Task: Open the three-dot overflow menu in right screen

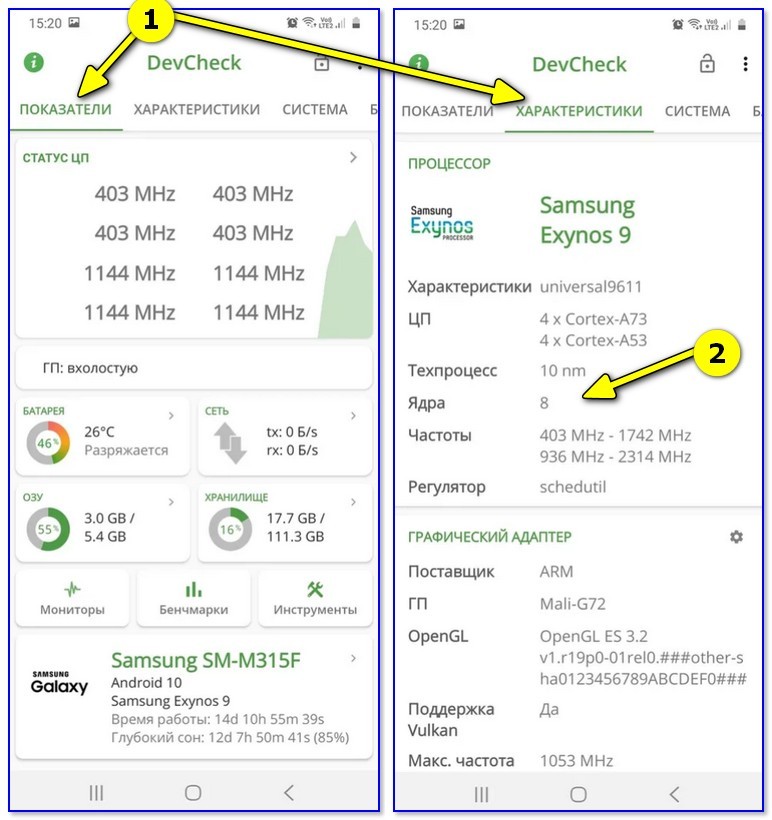Action: [745, 64]
